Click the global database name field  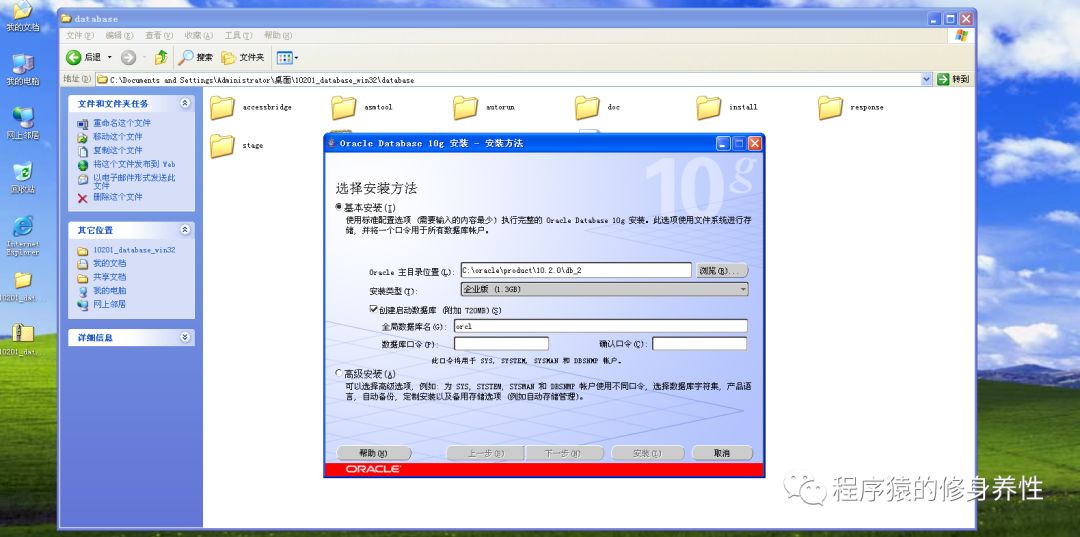click(601, 326)
